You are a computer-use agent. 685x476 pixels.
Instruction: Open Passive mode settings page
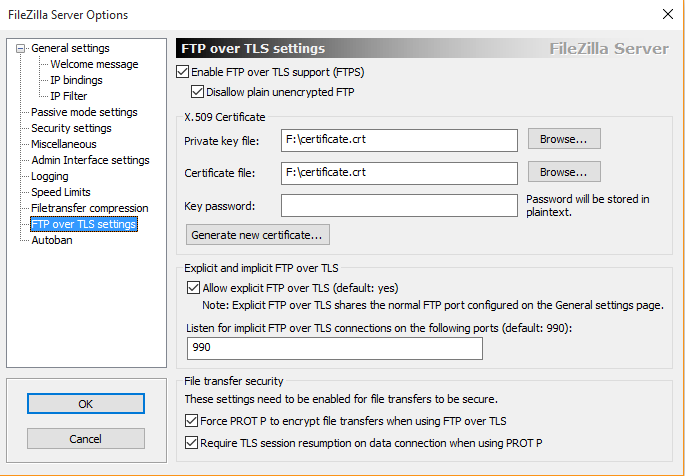(84, 112)
